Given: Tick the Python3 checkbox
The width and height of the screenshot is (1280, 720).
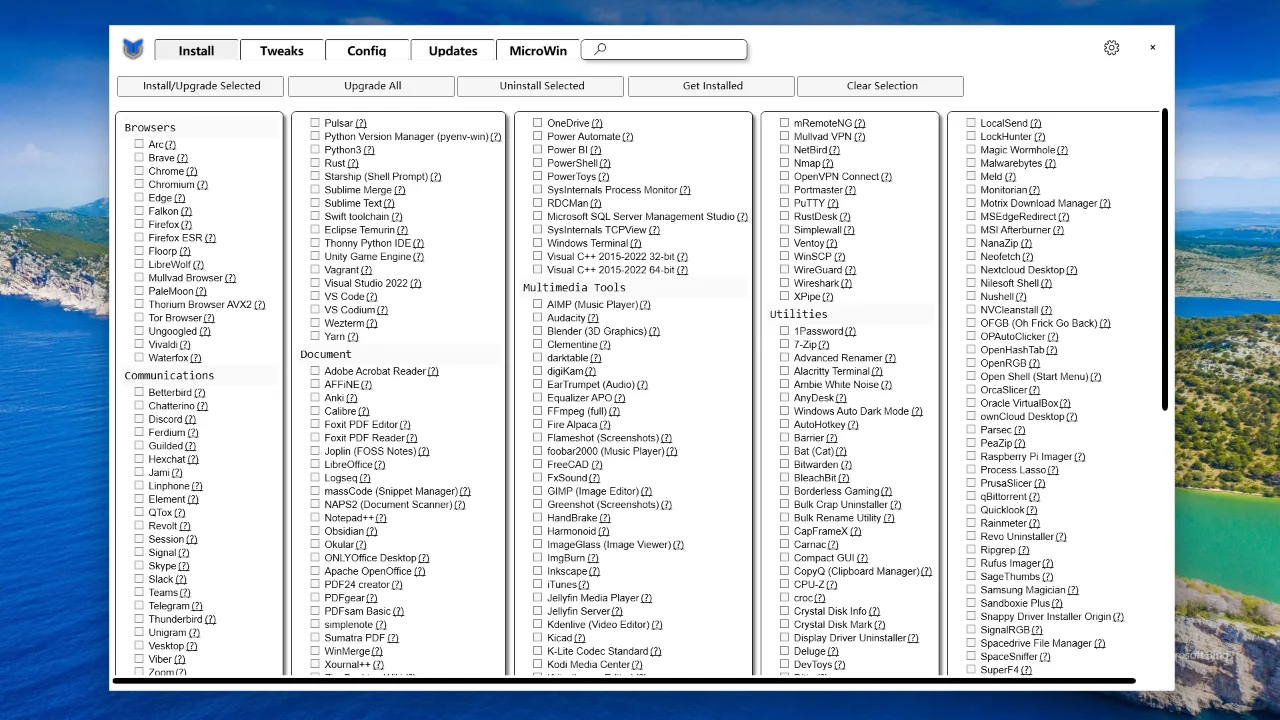Looking at the screenshot, I should 315,150.
